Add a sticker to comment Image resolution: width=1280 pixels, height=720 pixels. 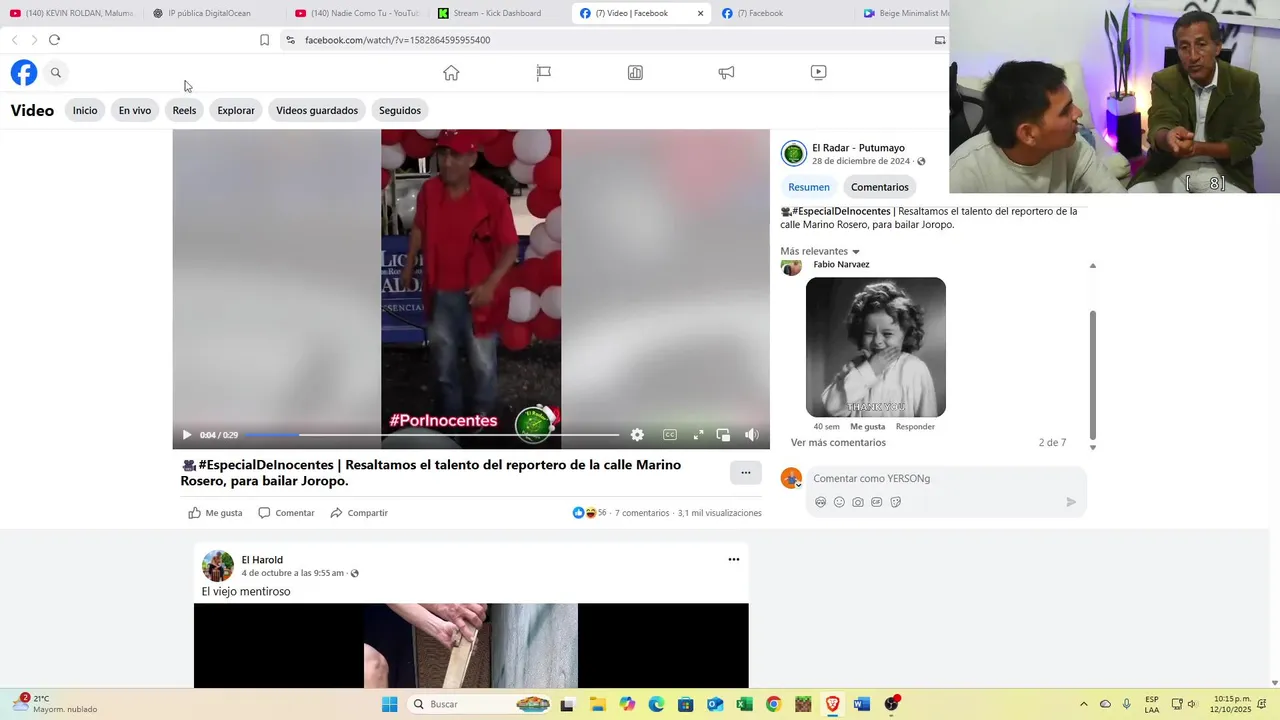click(x=896, y=502)
